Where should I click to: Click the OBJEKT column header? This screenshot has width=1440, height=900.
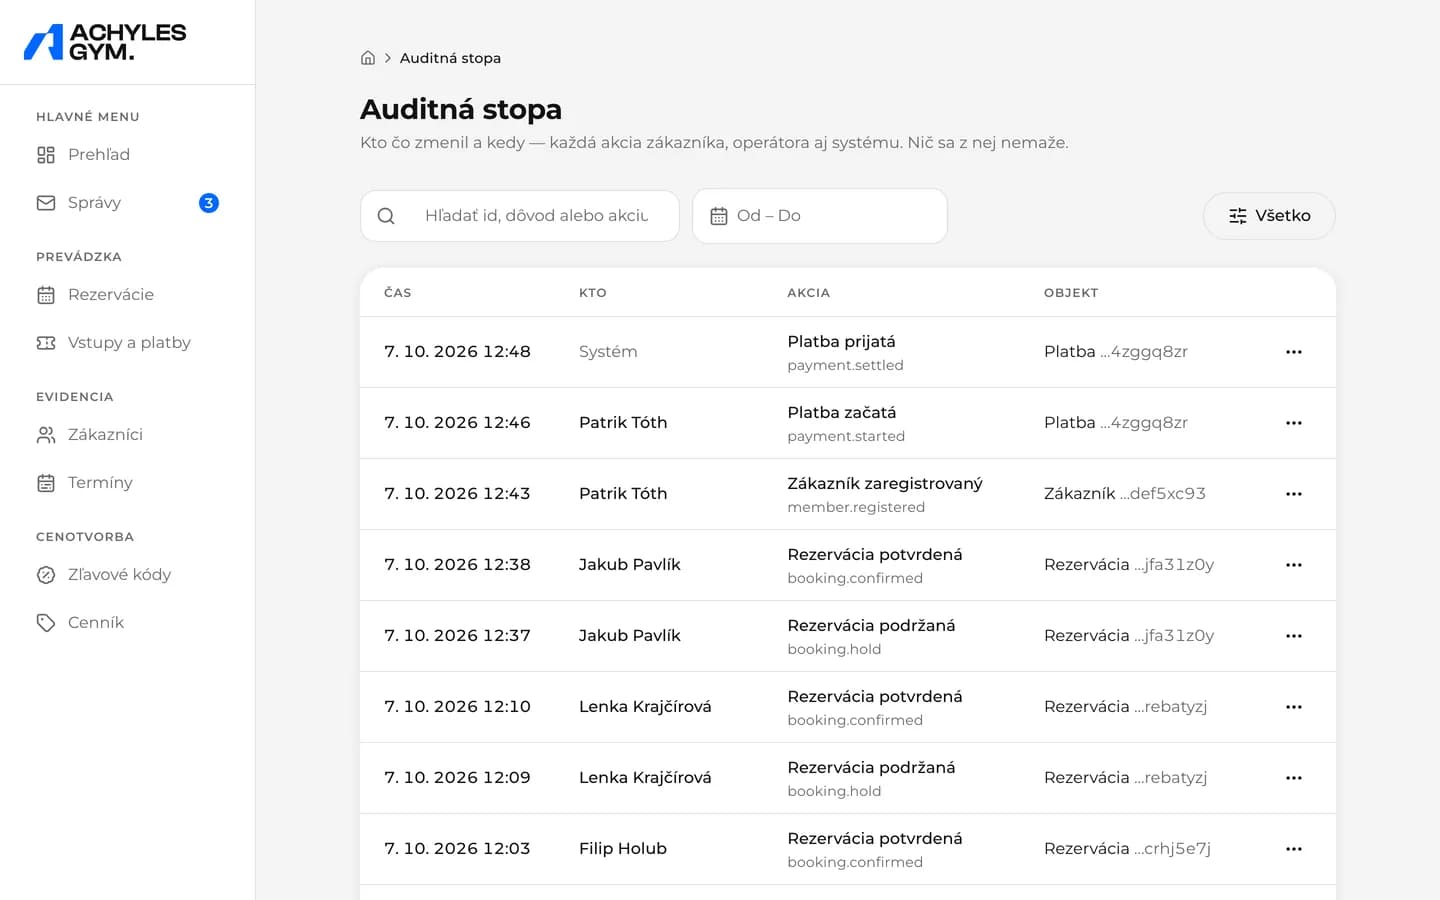1071,293
